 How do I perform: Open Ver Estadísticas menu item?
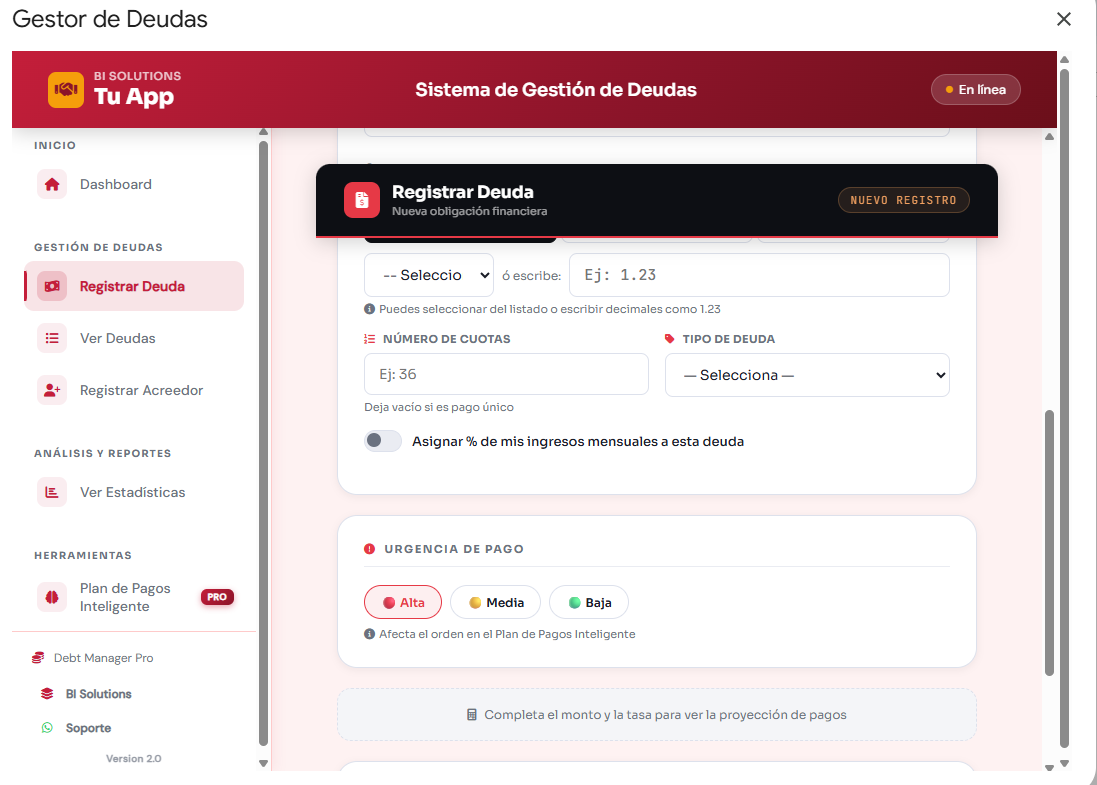pyautogui.click(x=134, y=493)
